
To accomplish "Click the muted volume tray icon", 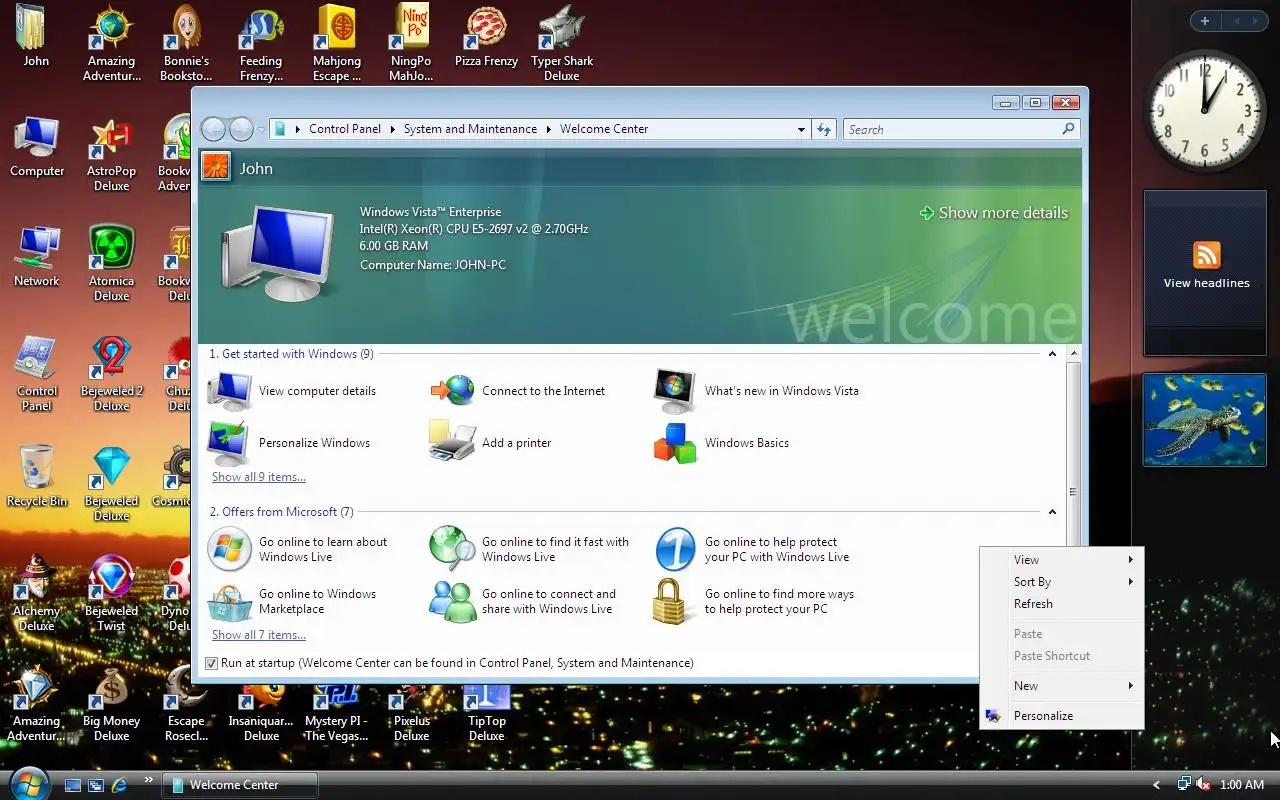I will (x=1204, y=785).
